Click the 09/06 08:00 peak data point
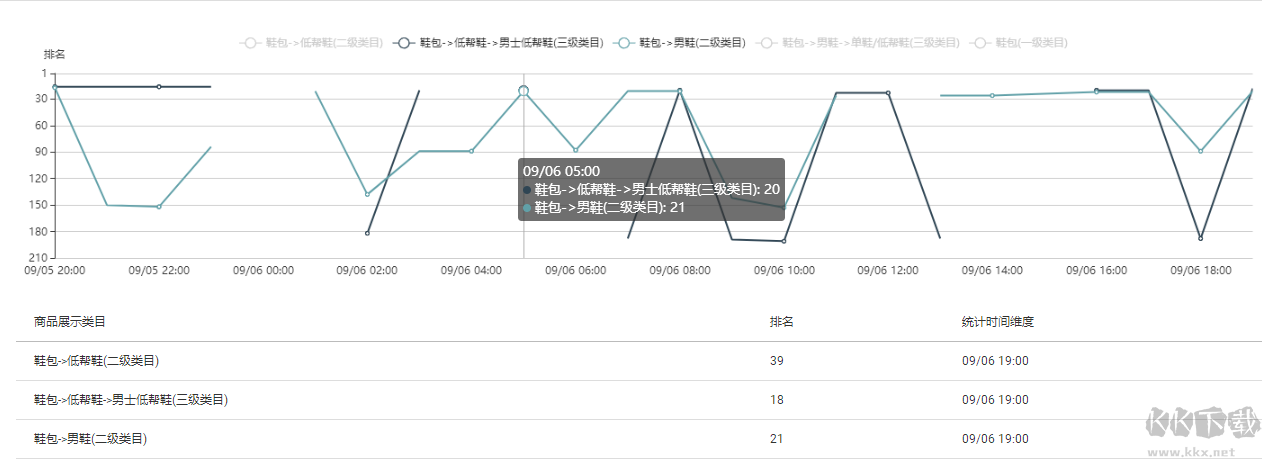The width and height of the screenshot is (1262, 459). 680,91
